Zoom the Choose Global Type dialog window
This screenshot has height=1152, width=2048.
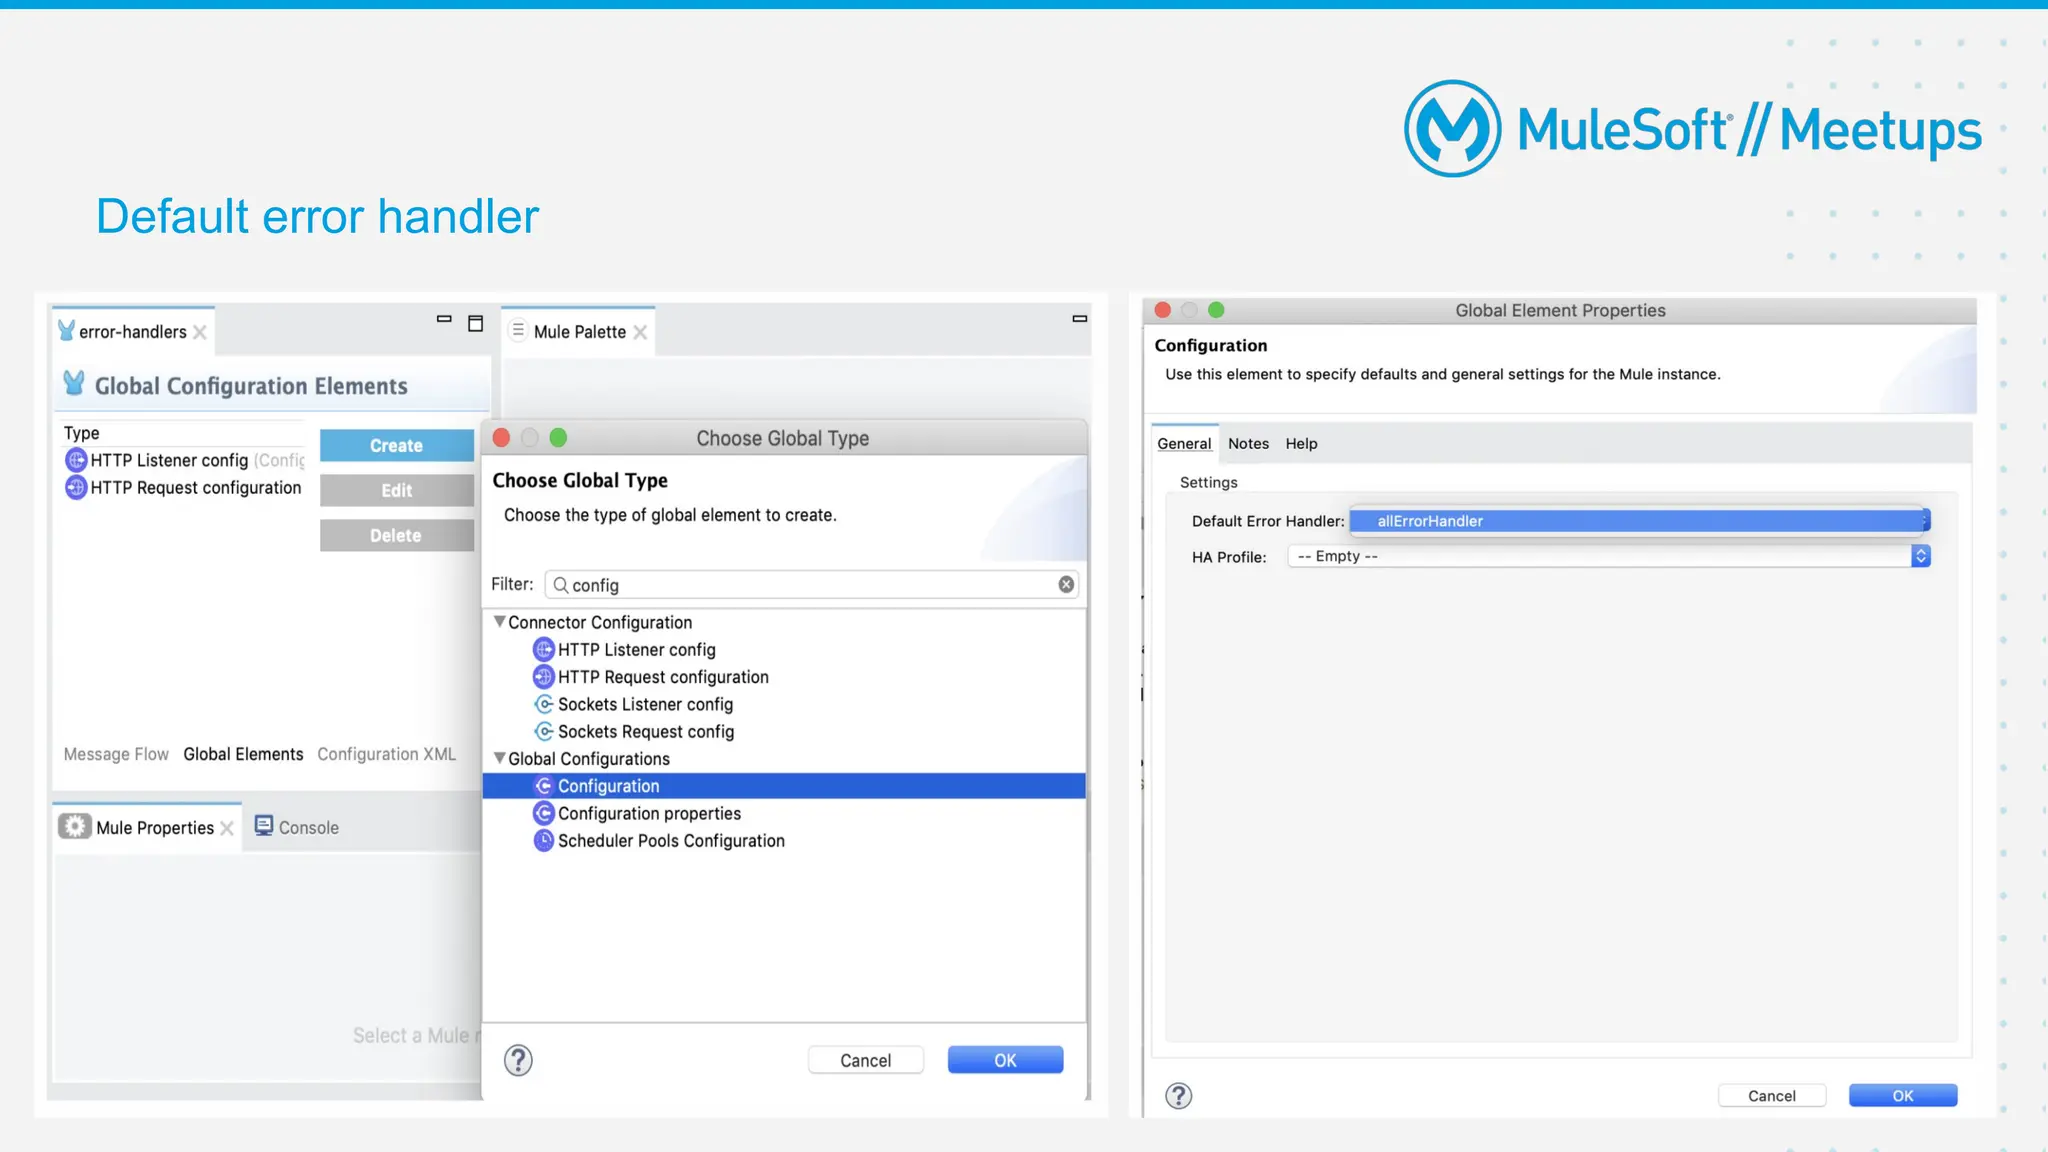coord(558,438)
